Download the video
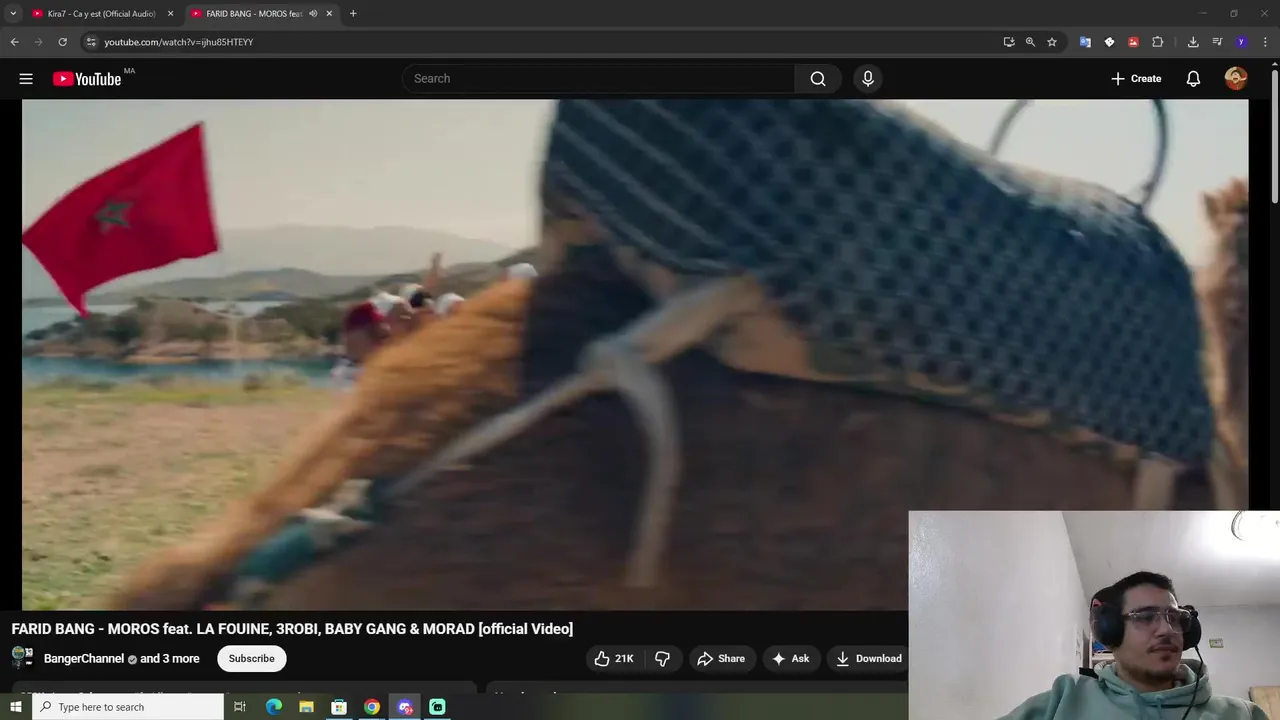Image resolution: width=1280 pixels, height=720 pixels. pos(869,658)
